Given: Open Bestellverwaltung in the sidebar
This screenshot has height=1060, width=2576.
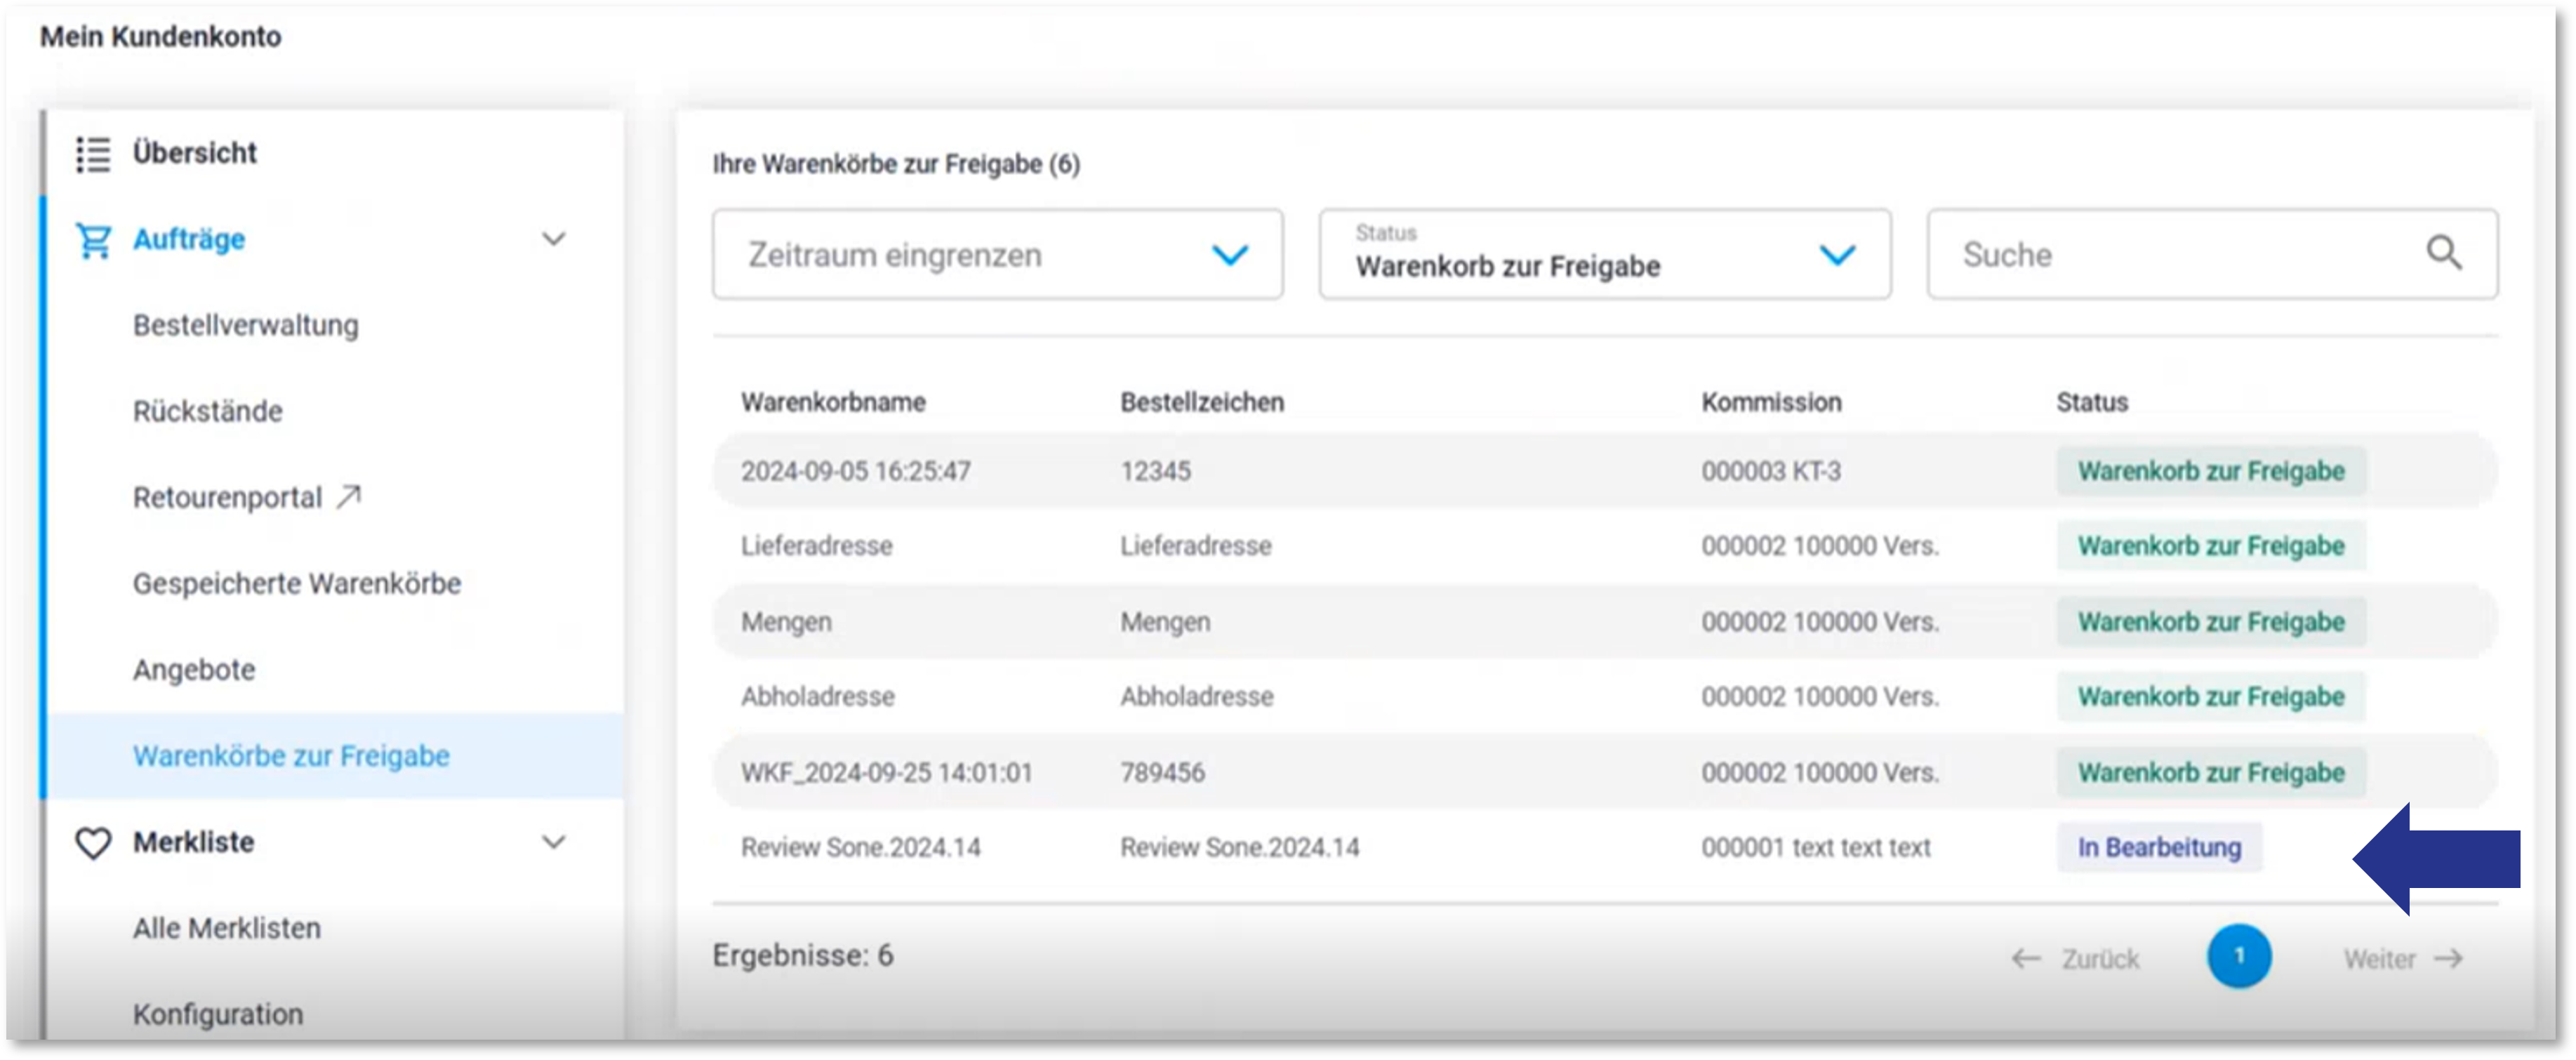Looking at the screenshot, I should pyautogui.click(x=246, y=326).
